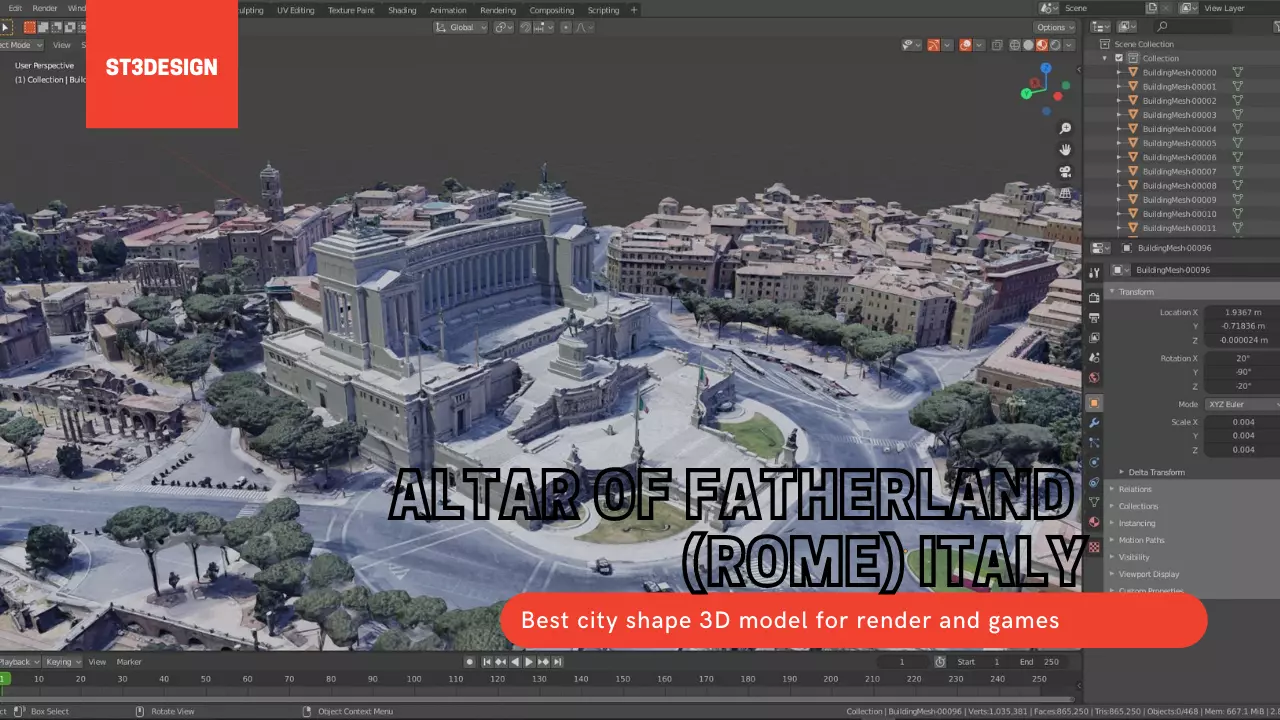Open the Physics properties tab icon

(1094, 462)
